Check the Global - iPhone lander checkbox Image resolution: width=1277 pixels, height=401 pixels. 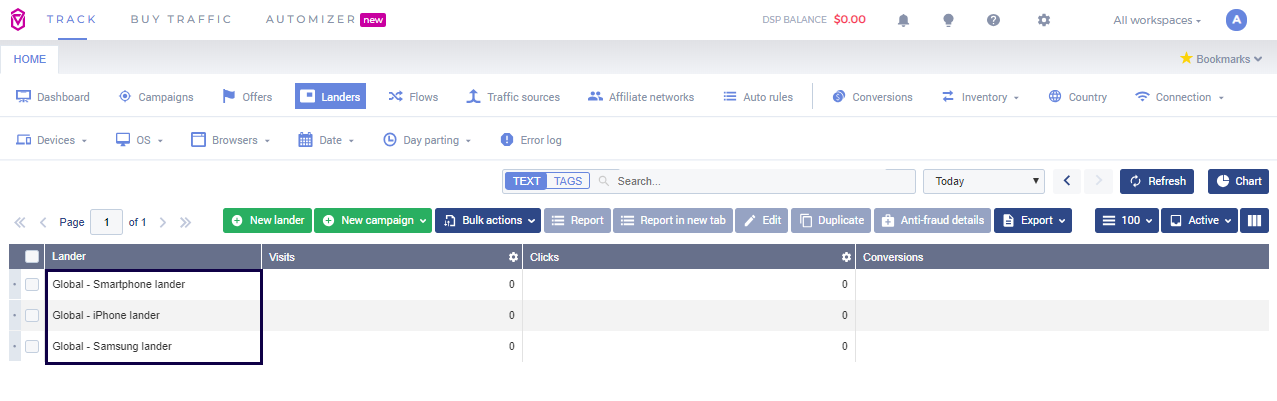click(x=32, y=316)
